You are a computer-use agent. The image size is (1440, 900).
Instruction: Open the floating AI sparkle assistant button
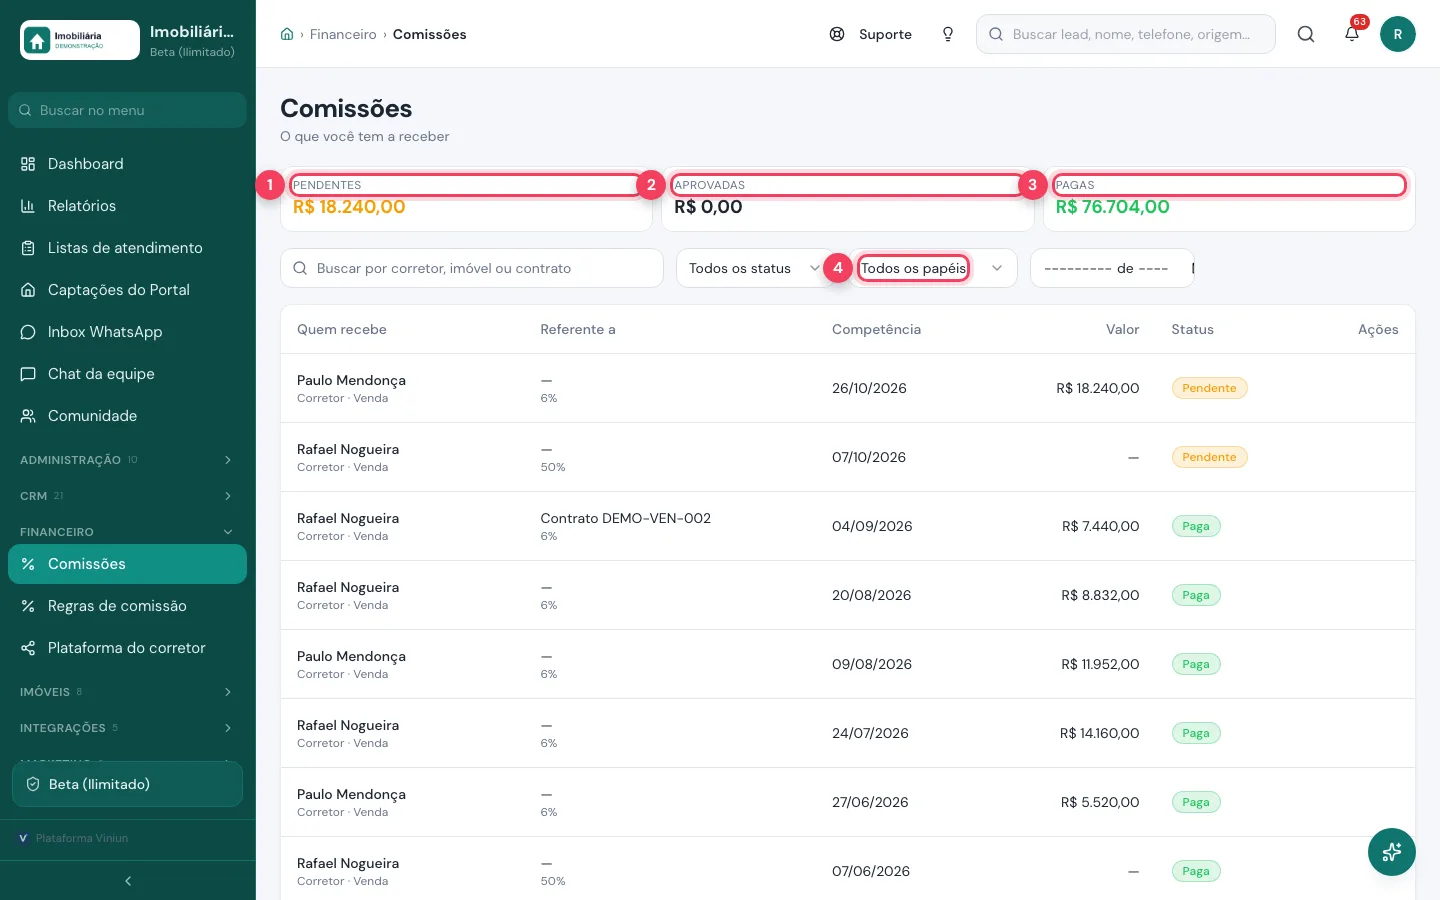1392,852
